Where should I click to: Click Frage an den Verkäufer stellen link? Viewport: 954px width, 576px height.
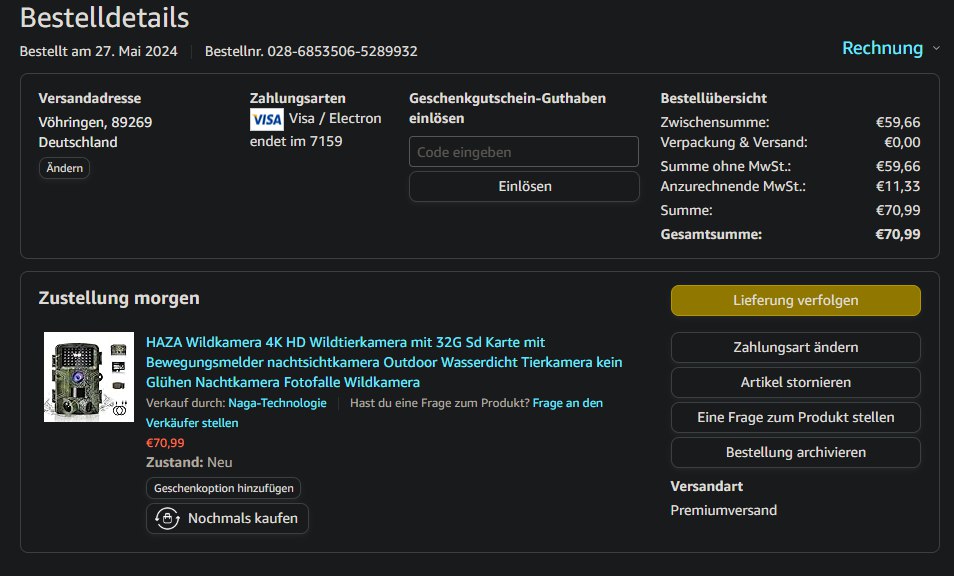pyautogui.click(x=567, y=403)
